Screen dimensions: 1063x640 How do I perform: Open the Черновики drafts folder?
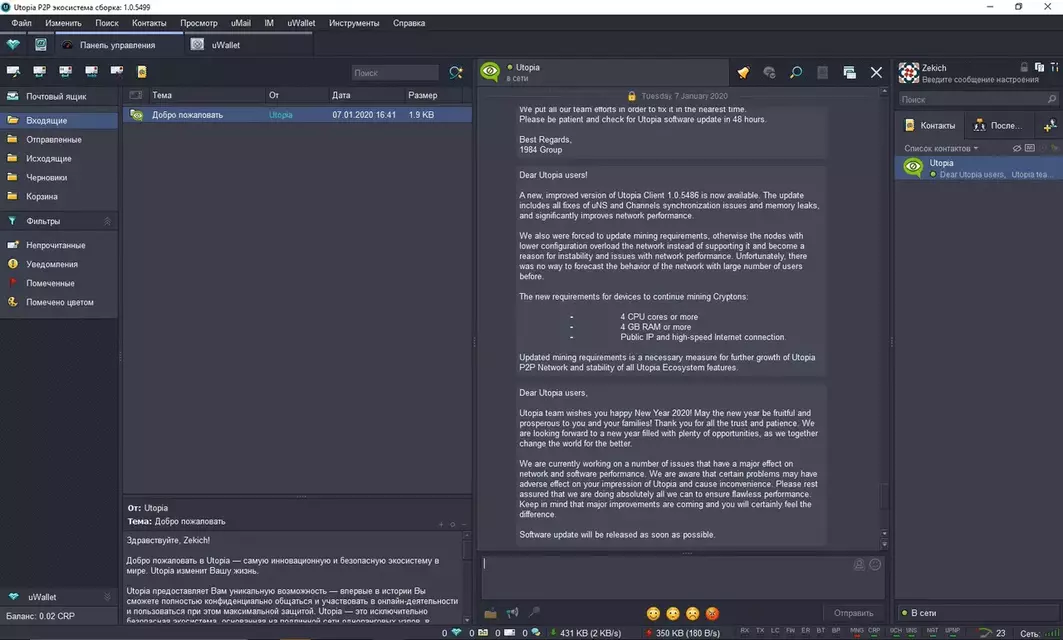[x=59, y=177]
